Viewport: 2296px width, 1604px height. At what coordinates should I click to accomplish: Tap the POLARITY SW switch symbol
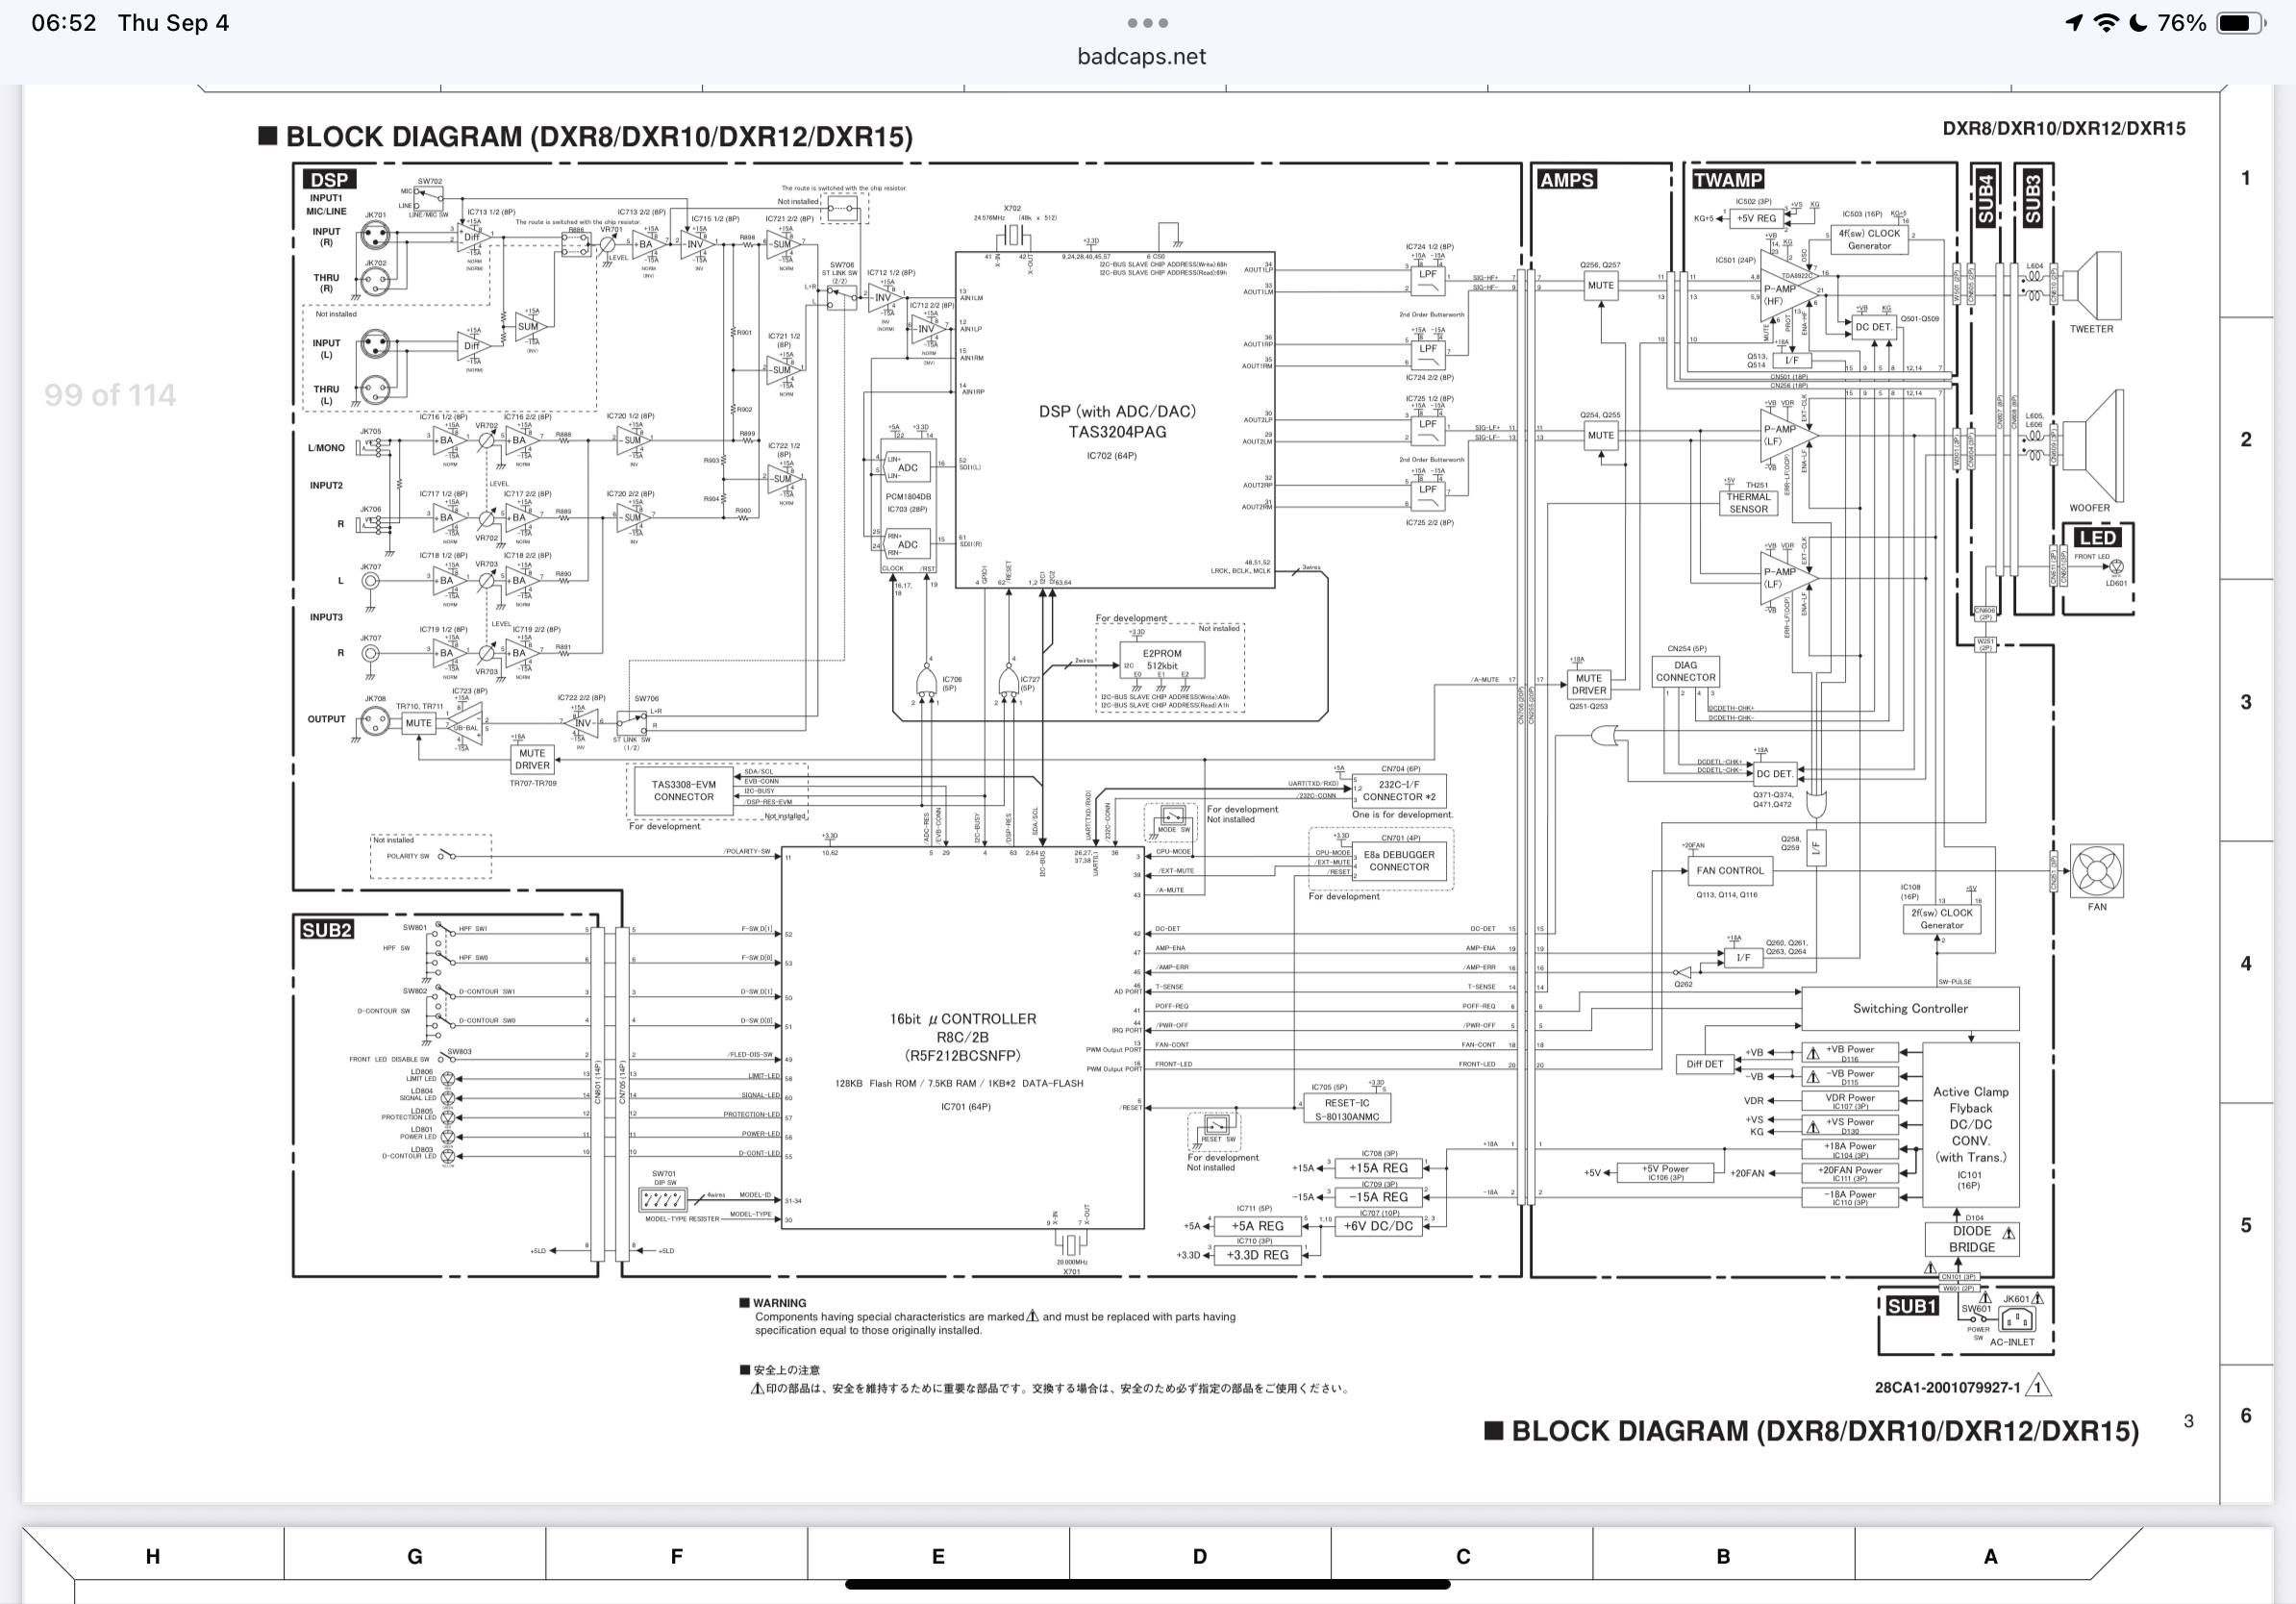coord(447,856)
